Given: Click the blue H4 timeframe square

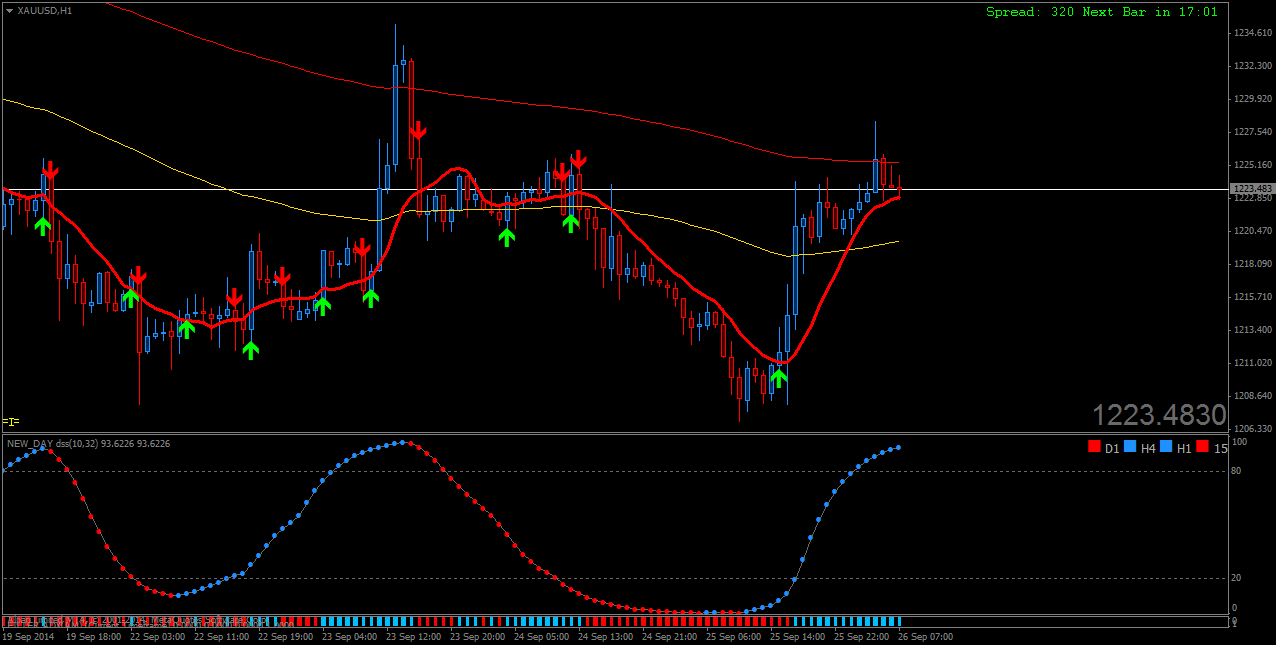Looking at the screenshot, I should 1129,447.
